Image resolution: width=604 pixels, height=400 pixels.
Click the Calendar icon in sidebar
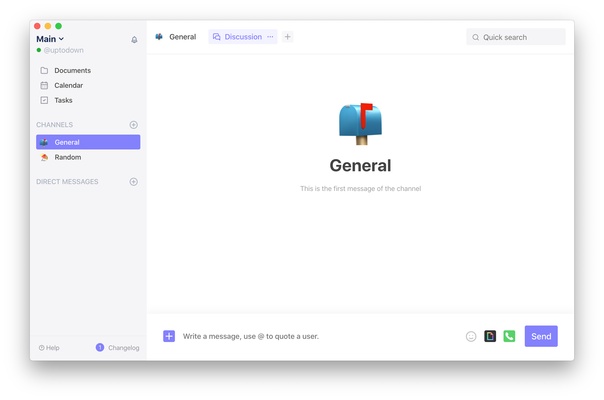pyautogui.click(x=44, y=85)
